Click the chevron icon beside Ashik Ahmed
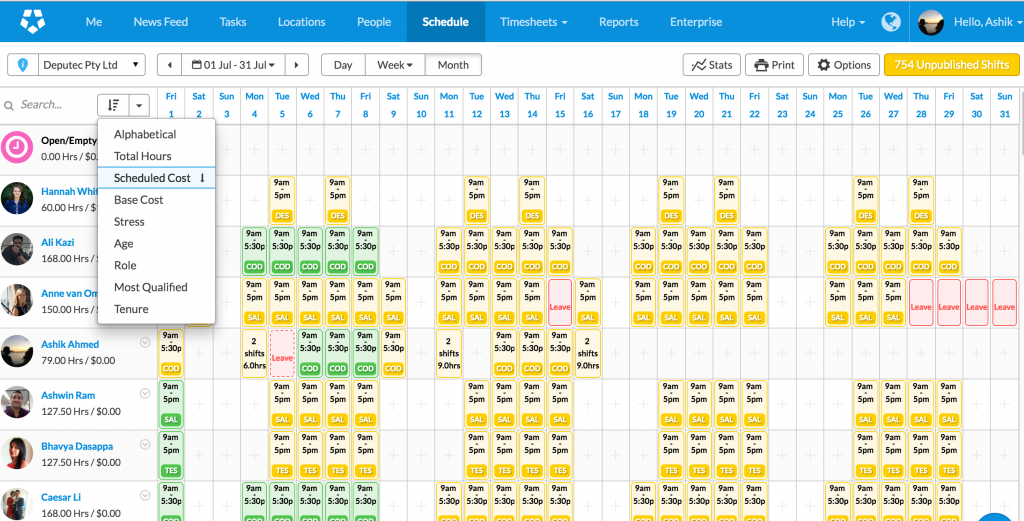 145,343
